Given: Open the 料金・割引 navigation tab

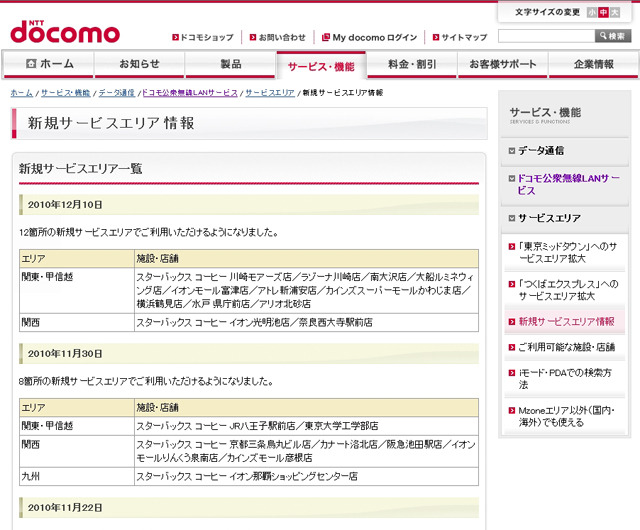Looking at the screenshot, I should [x=412, y=64].
